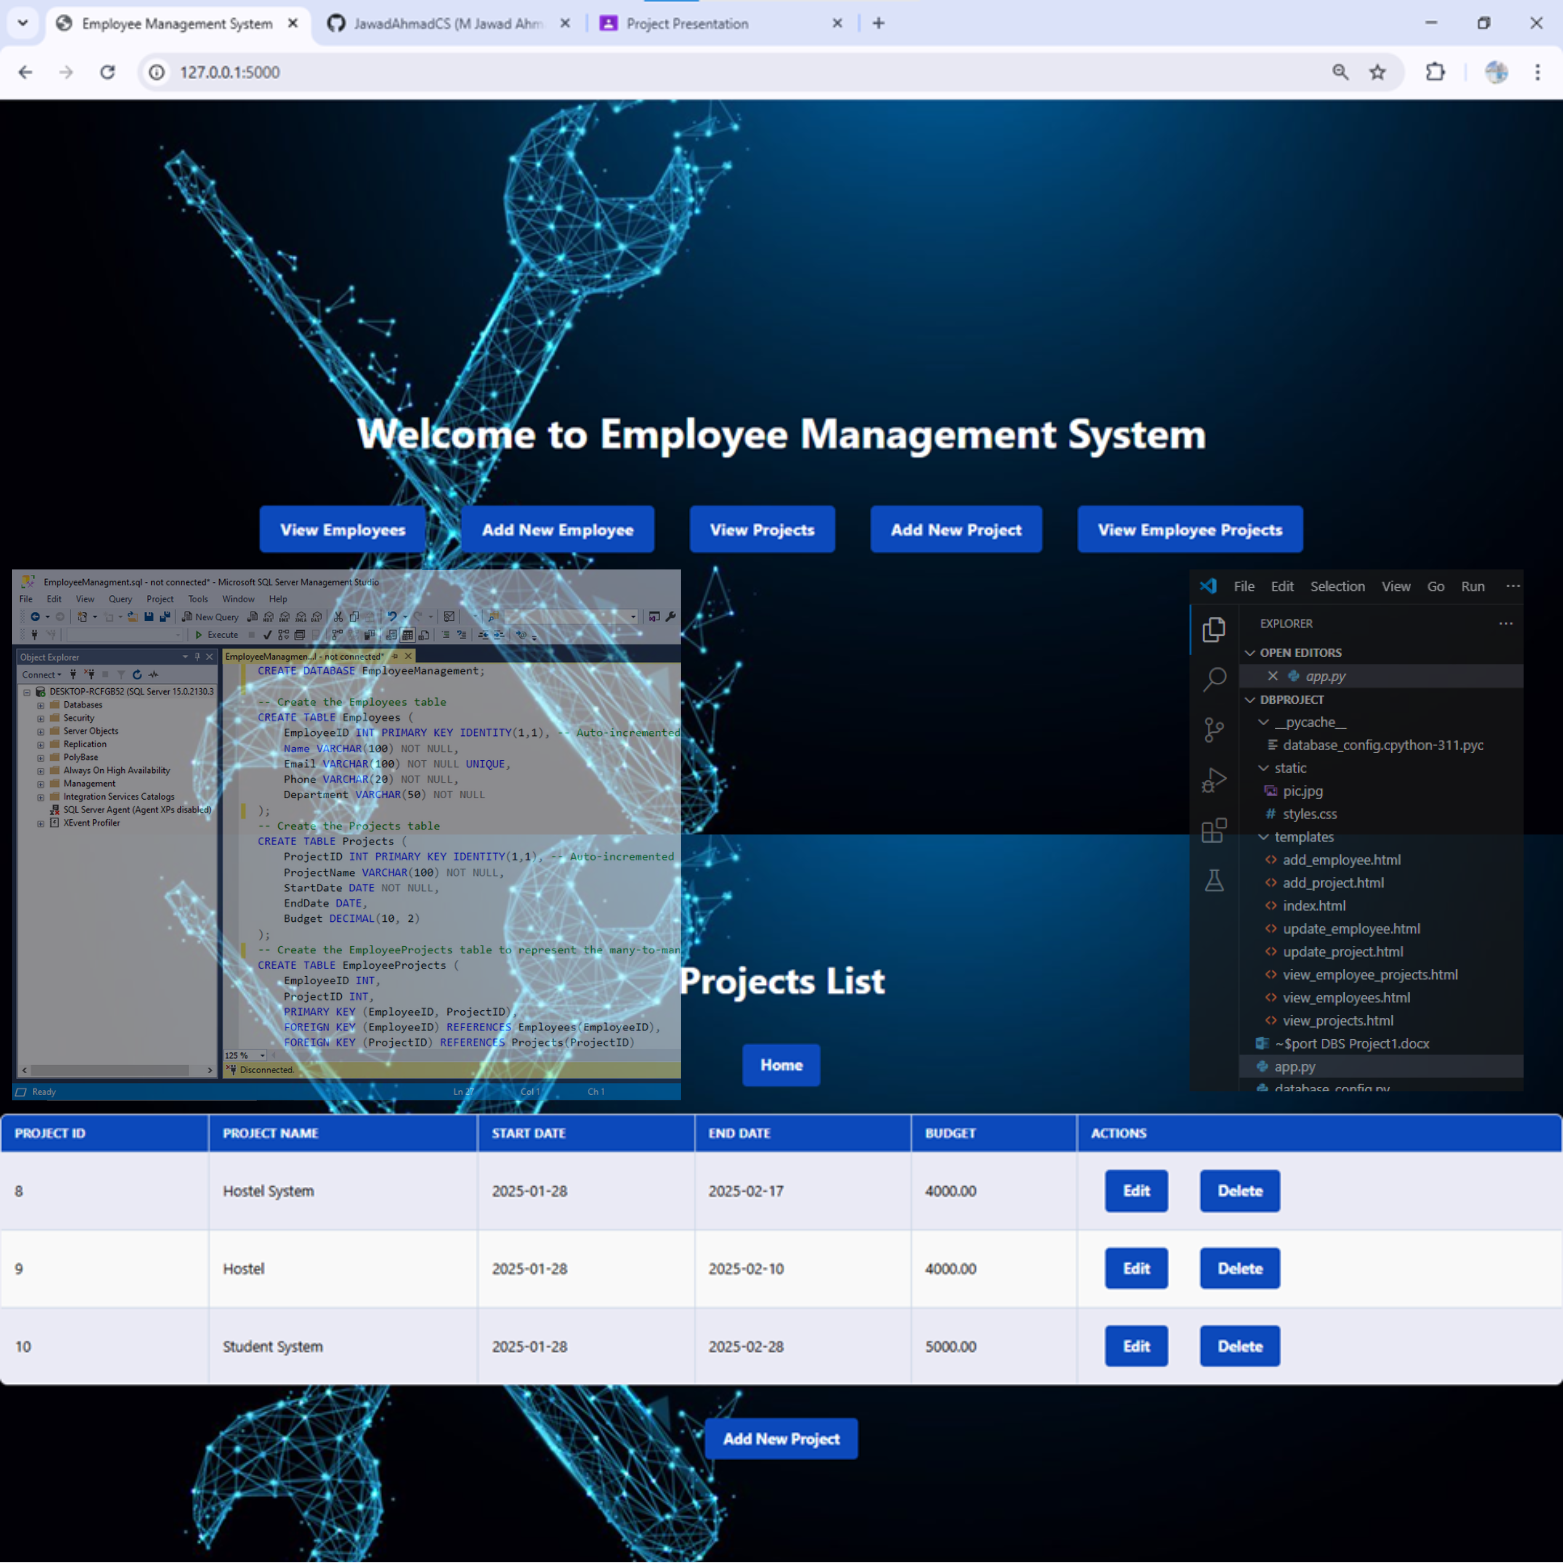Viewport: 1563px width, 1563px height.
Task: Collapse the DBPROJECT section
Action: click(1250, 700)
